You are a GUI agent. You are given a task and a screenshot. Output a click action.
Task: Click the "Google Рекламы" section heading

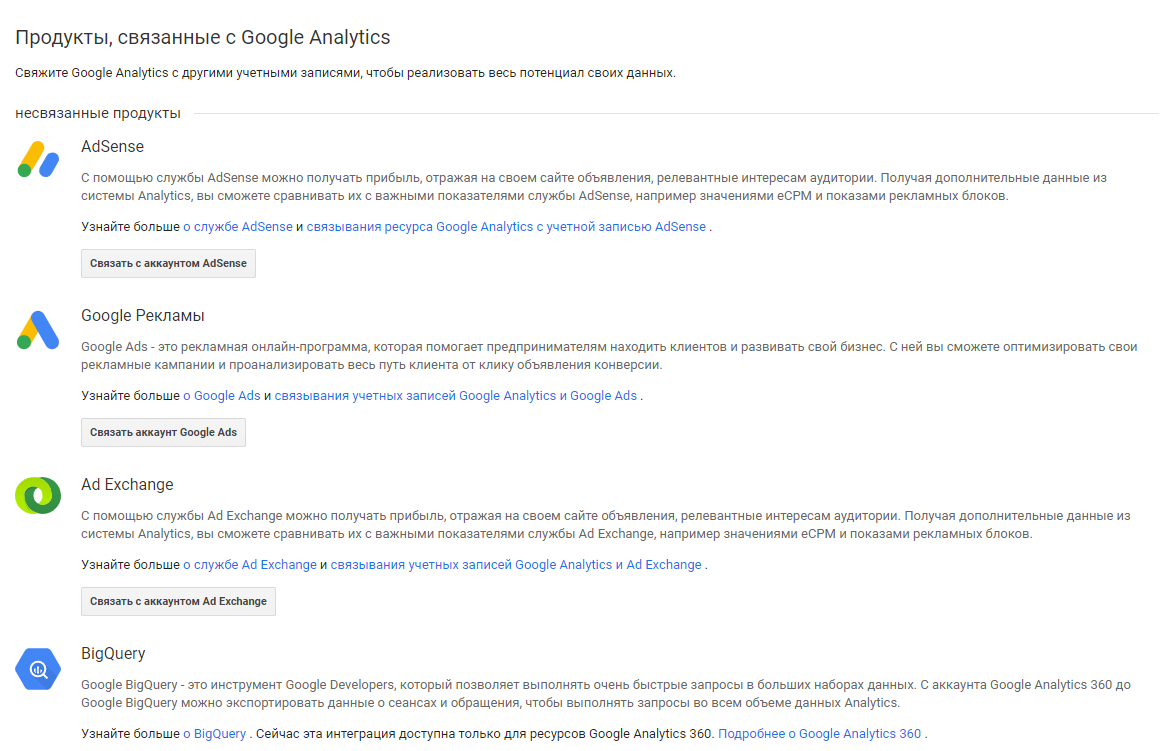143,316
